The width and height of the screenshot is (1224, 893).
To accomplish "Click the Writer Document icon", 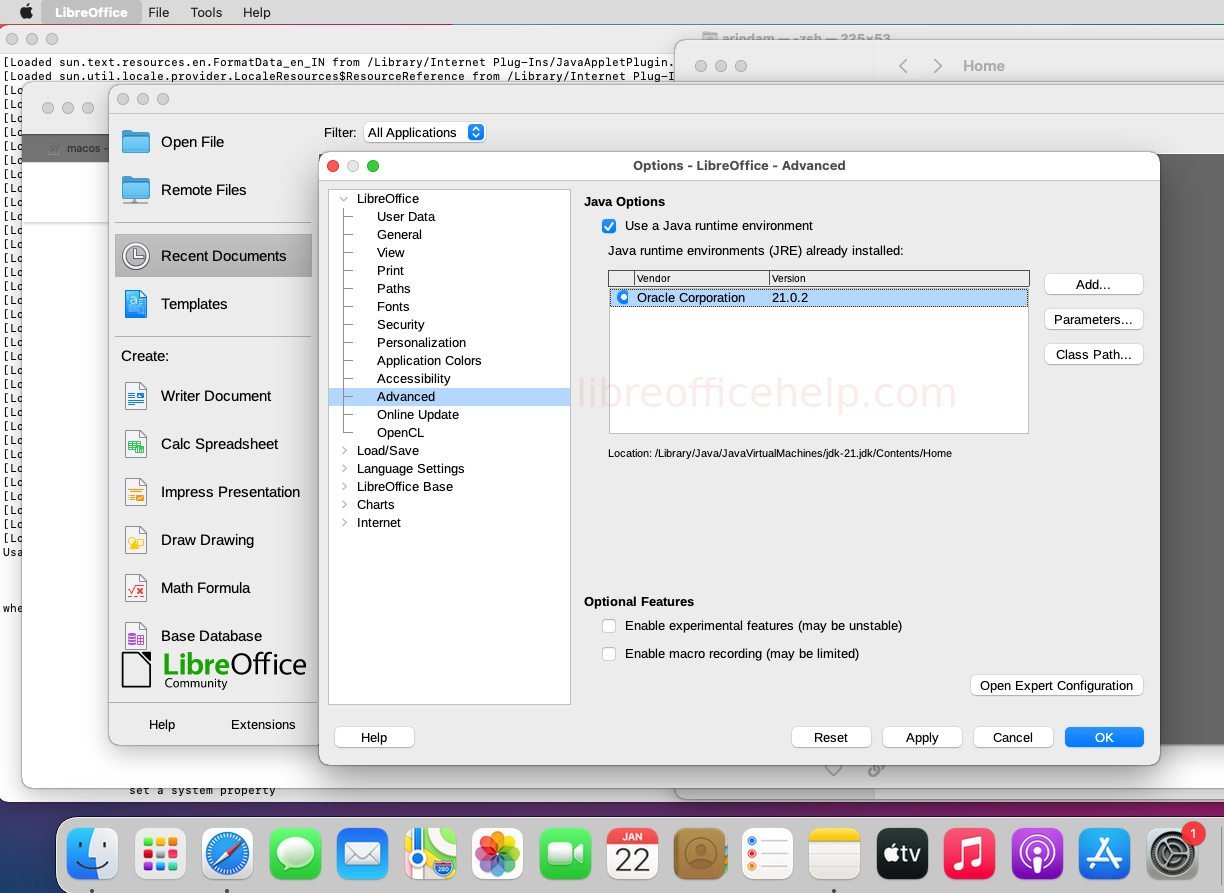I will tap(136, 396).
